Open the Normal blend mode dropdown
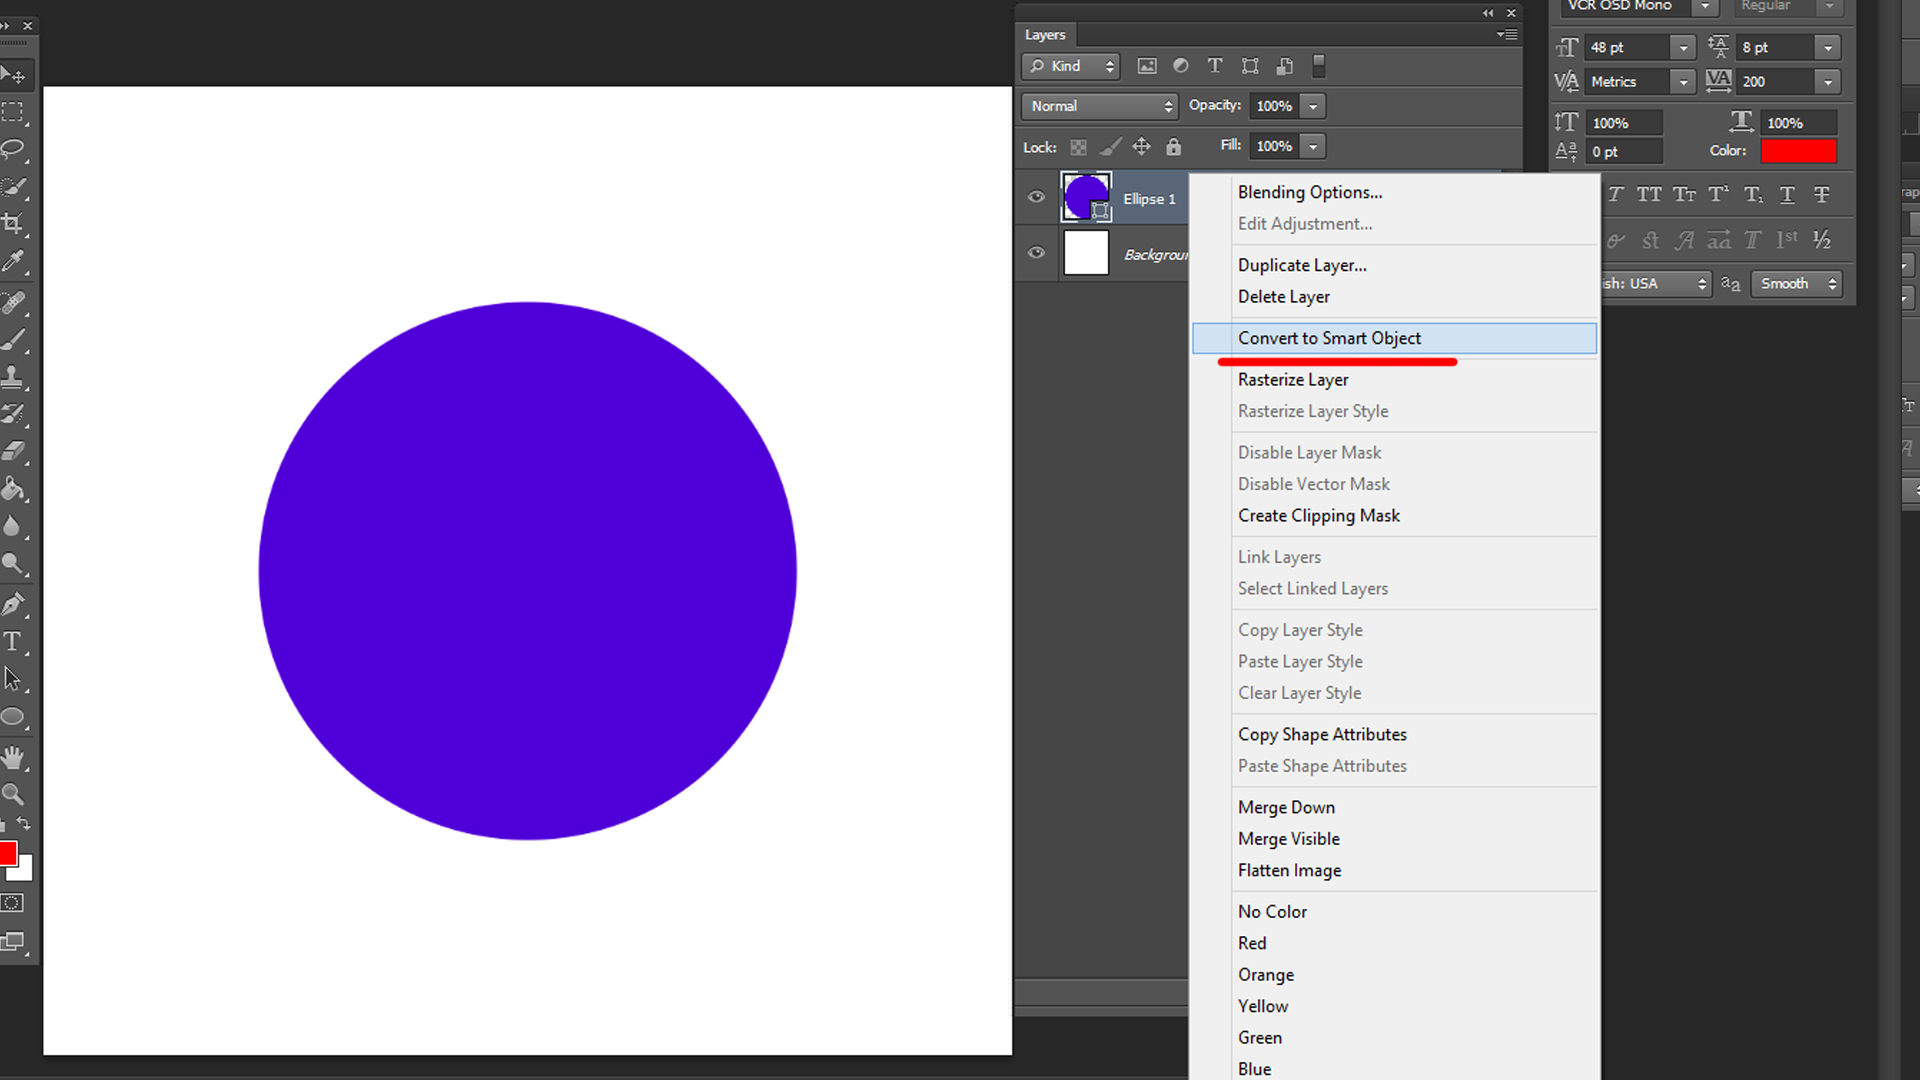Screen dimensions: 1920x1080 pos(1100,106)
